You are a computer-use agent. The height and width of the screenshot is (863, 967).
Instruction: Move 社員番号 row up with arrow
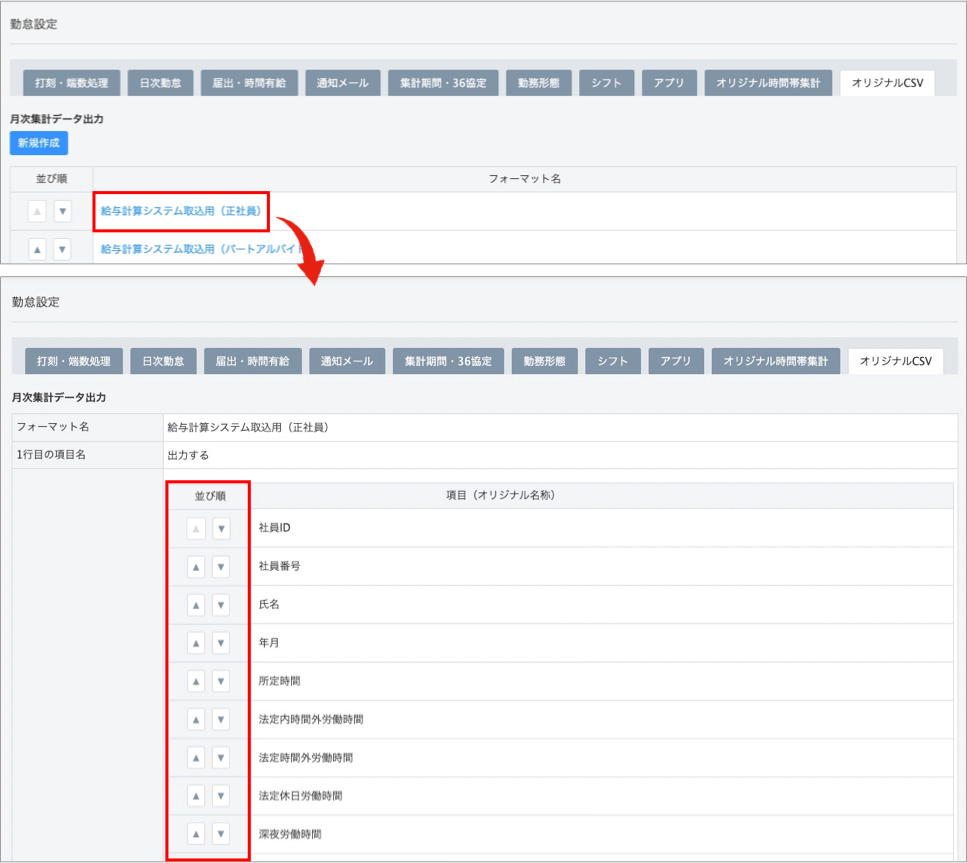196,567
